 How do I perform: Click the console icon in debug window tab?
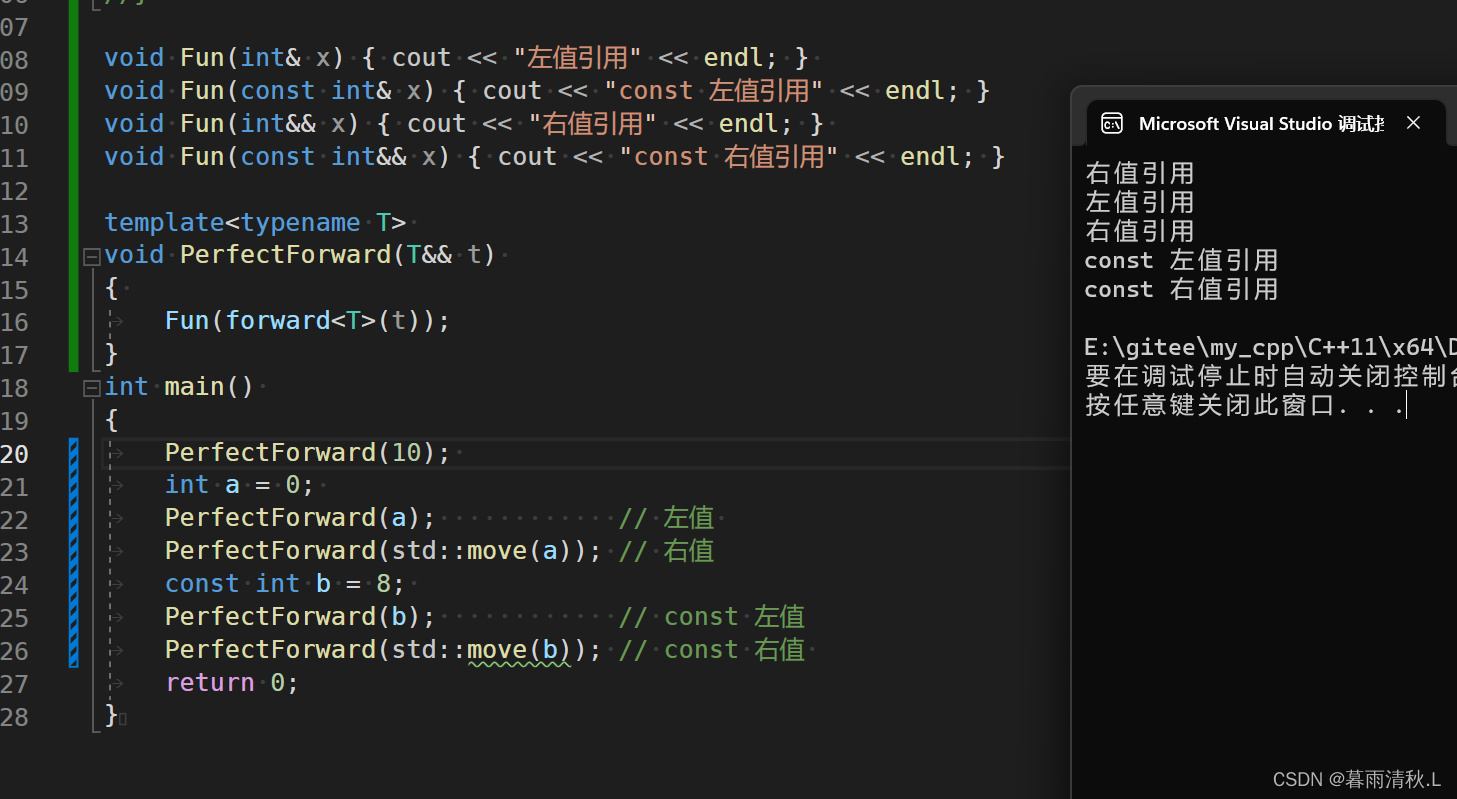point(1112,123)
